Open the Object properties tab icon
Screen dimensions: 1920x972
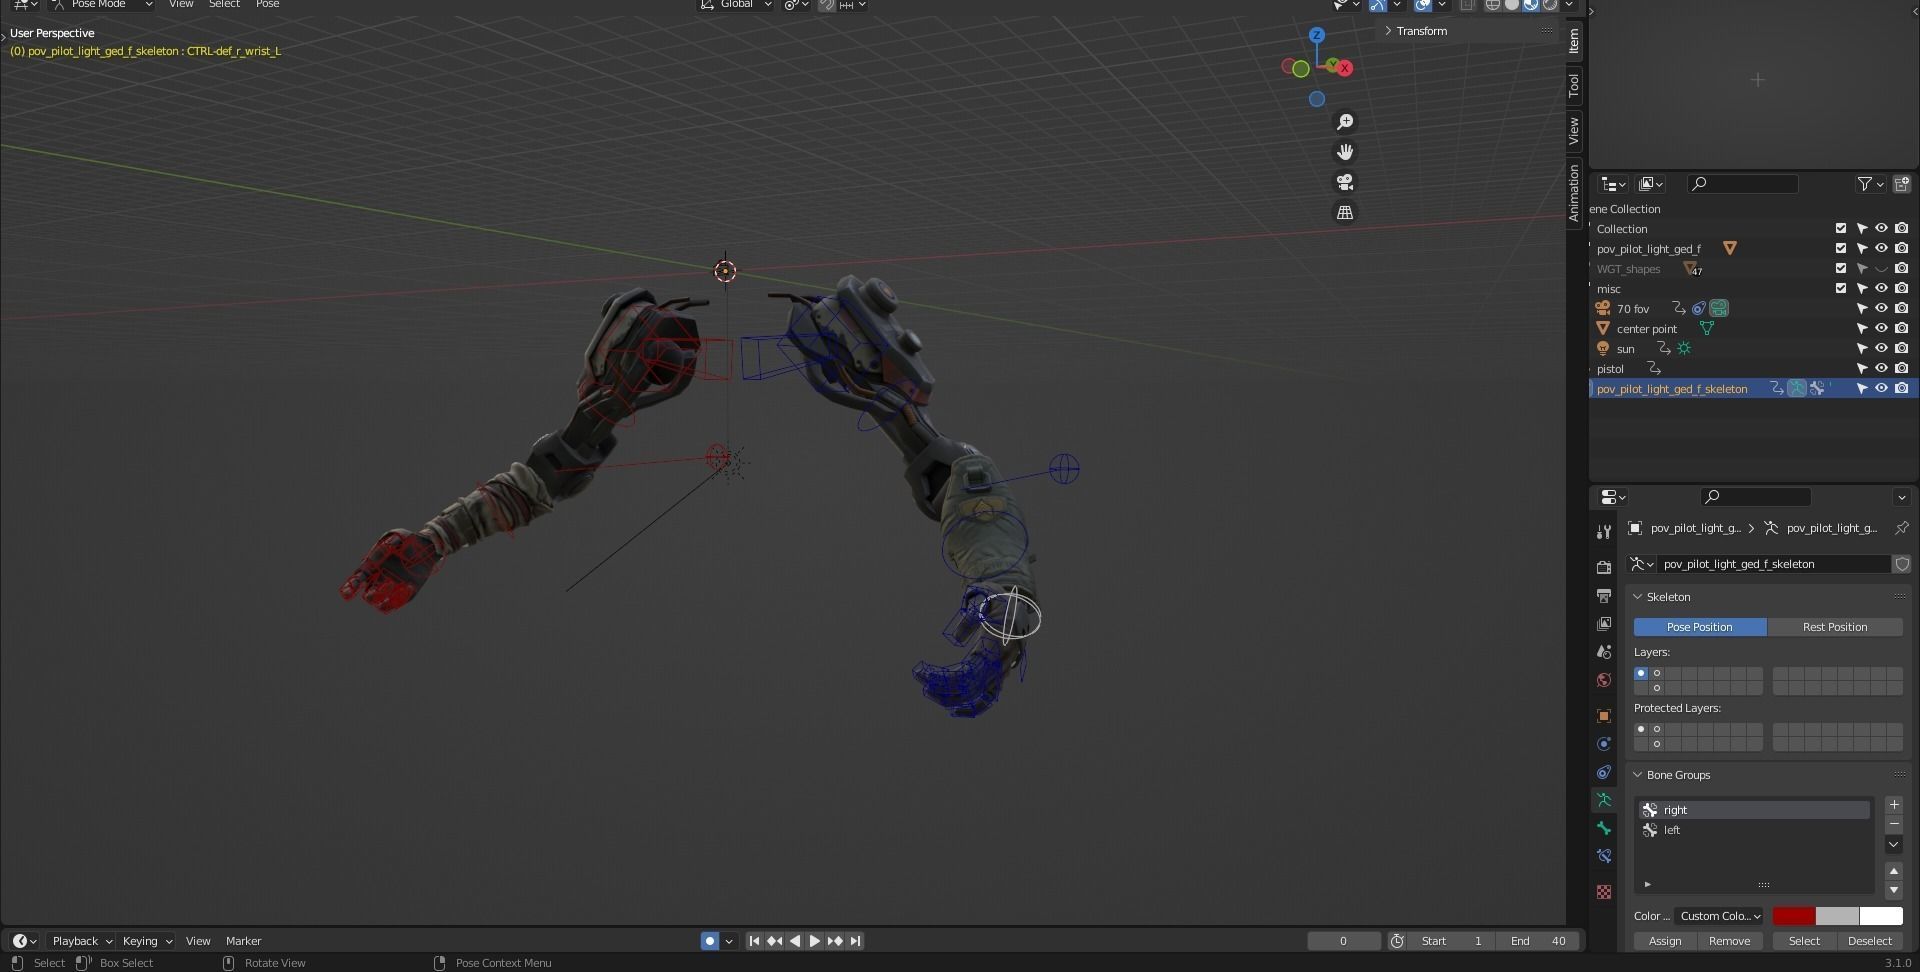[x=1604, y=716]
